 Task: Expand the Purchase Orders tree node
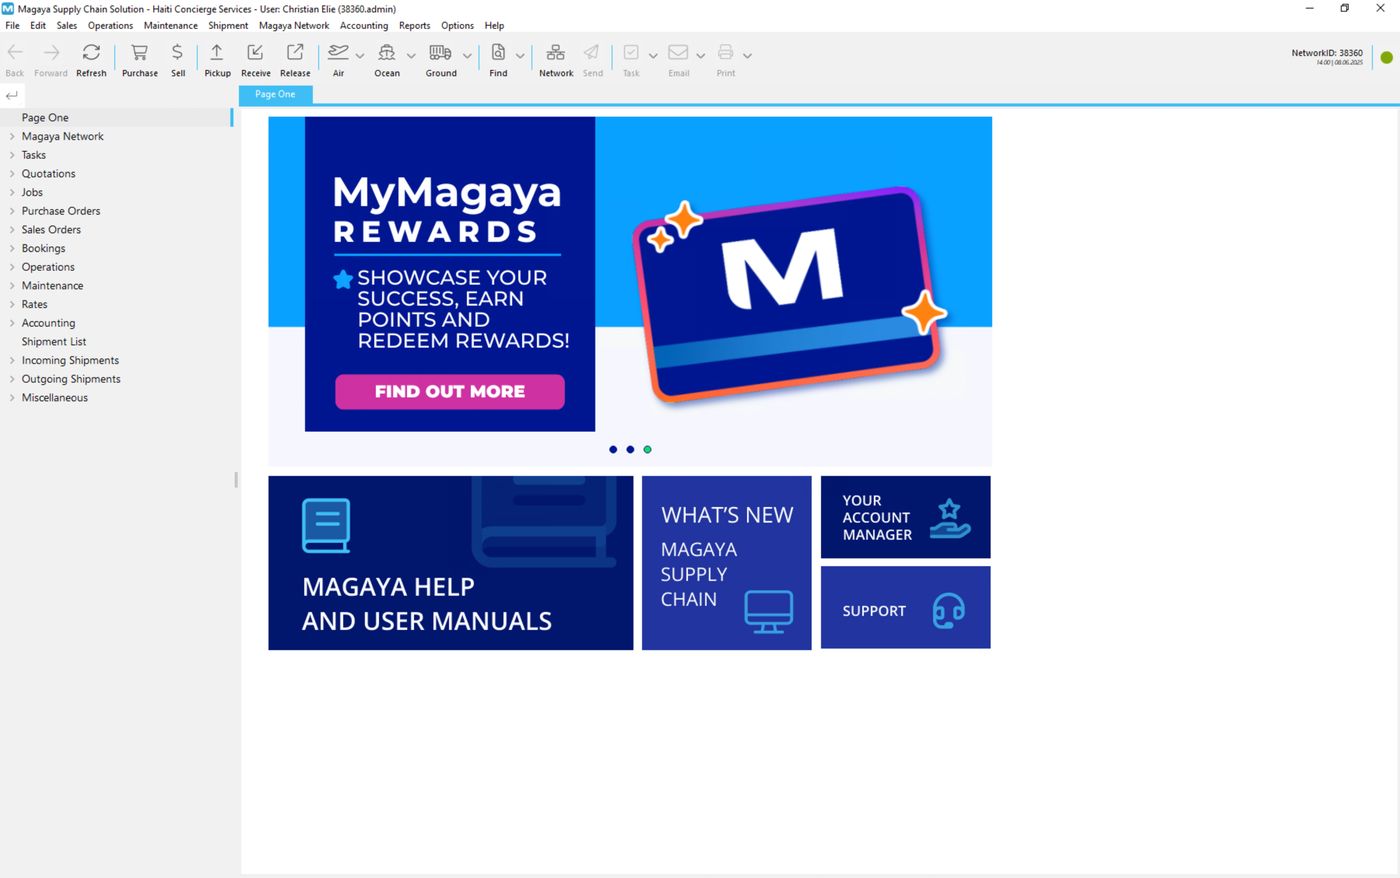pyautogui.click(x=12, y=211)
